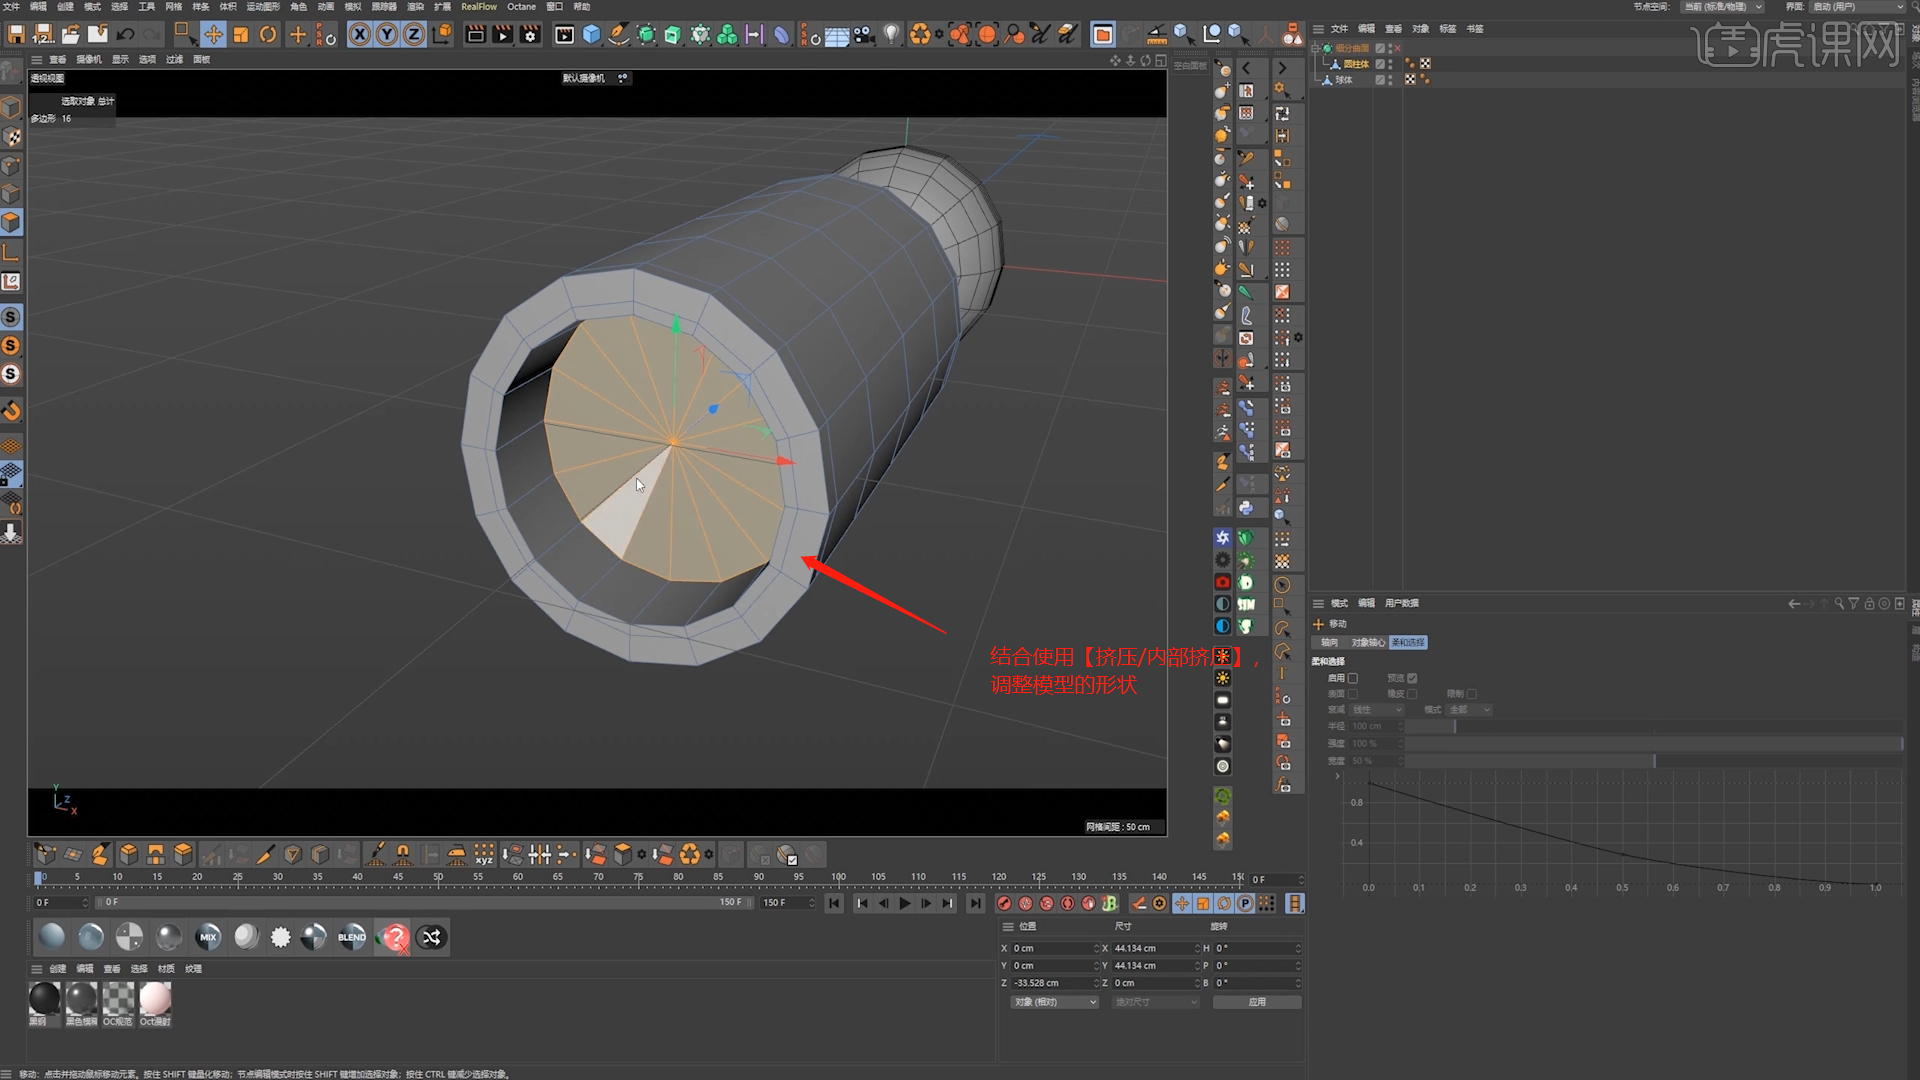
Task: Render to Picture Viewer icon
Action: click(503, 35)
